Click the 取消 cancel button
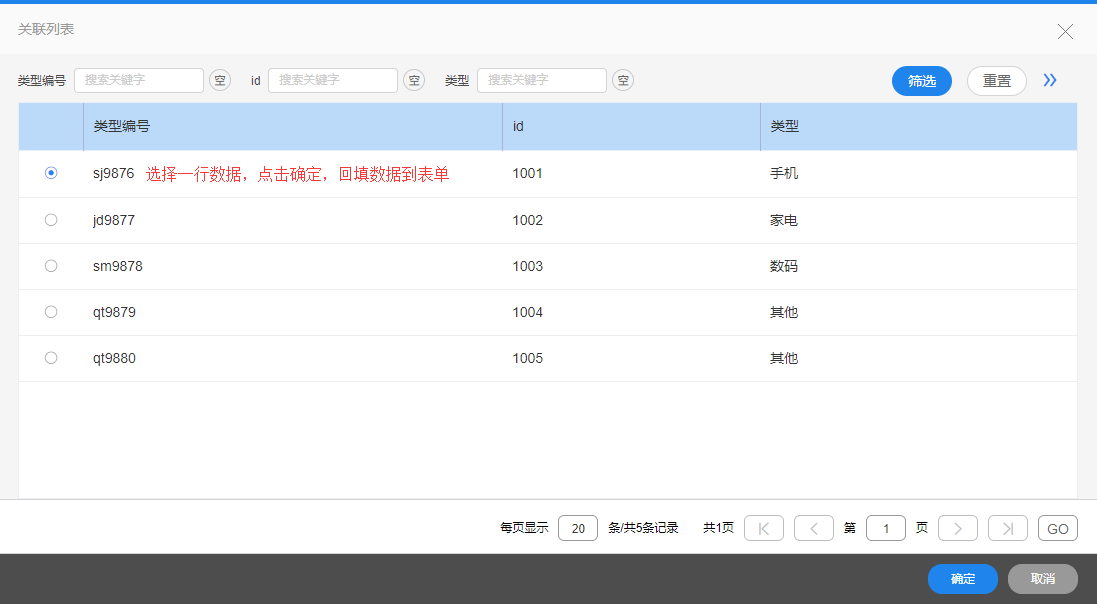The image size is (1097, 604). pyautogui.click(x=1042, y=579)
